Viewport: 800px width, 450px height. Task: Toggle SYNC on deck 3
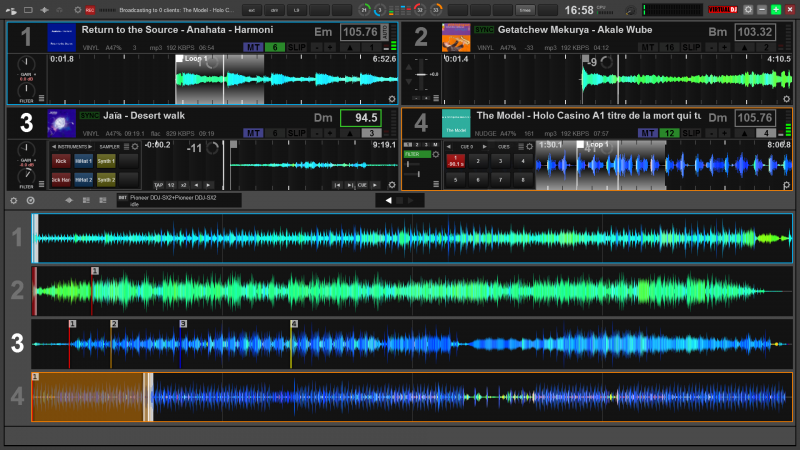point(89,115)
